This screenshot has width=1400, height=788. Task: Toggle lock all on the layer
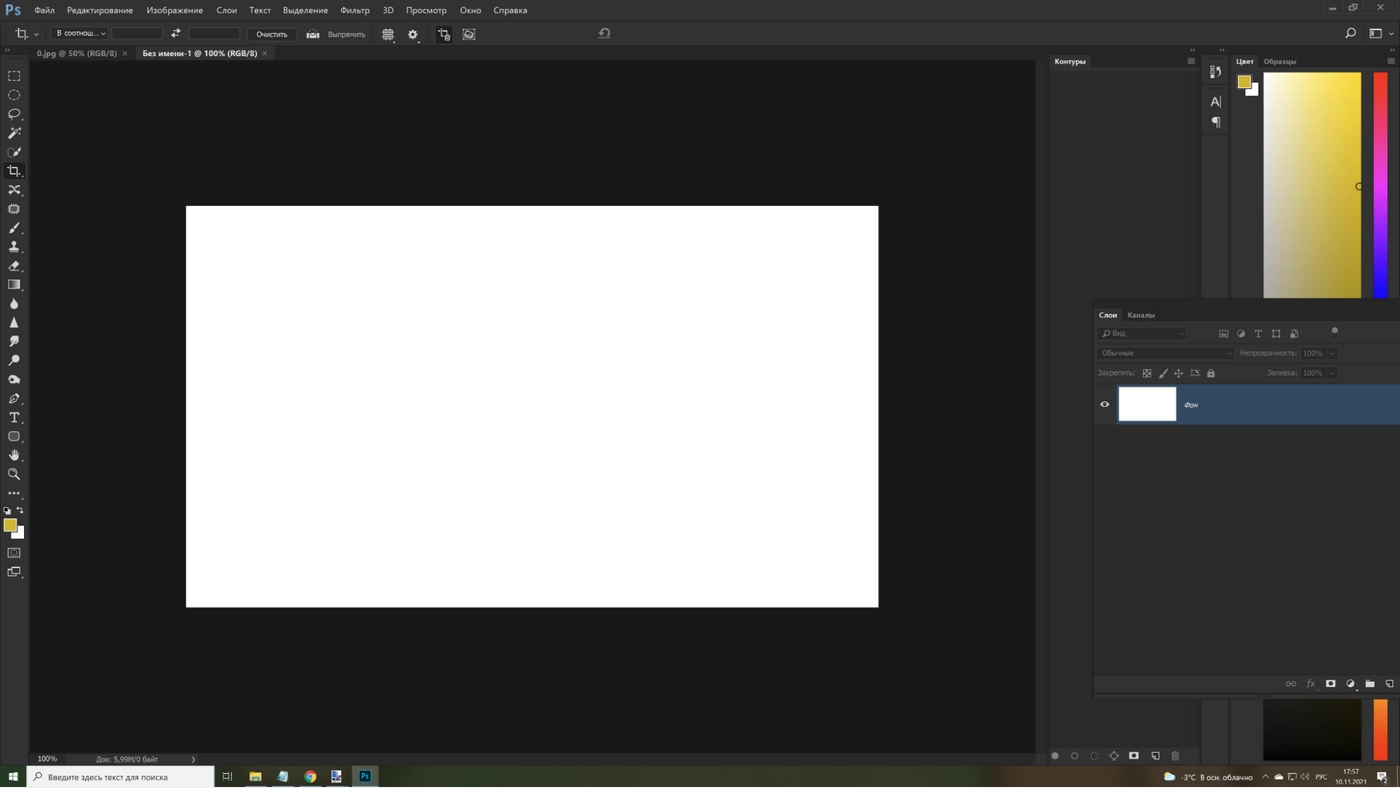(1211, 373)
